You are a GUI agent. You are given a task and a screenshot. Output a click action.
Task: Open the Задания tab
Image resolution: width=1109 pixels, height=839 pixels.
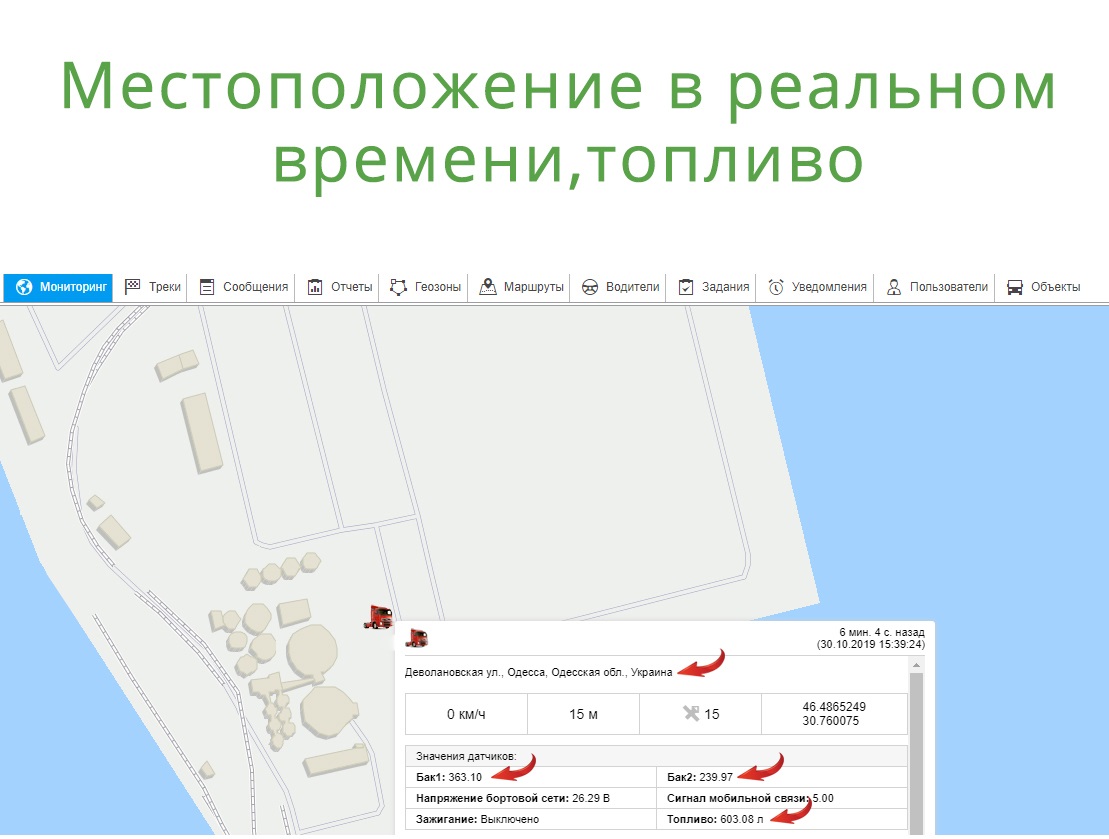click(714, 287)
